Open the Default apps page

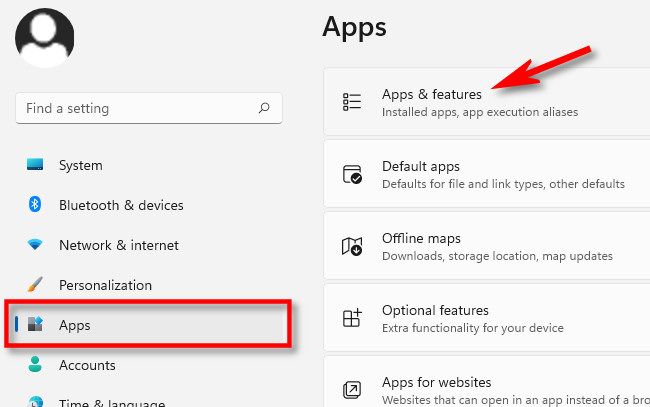[x=487, y=174]
